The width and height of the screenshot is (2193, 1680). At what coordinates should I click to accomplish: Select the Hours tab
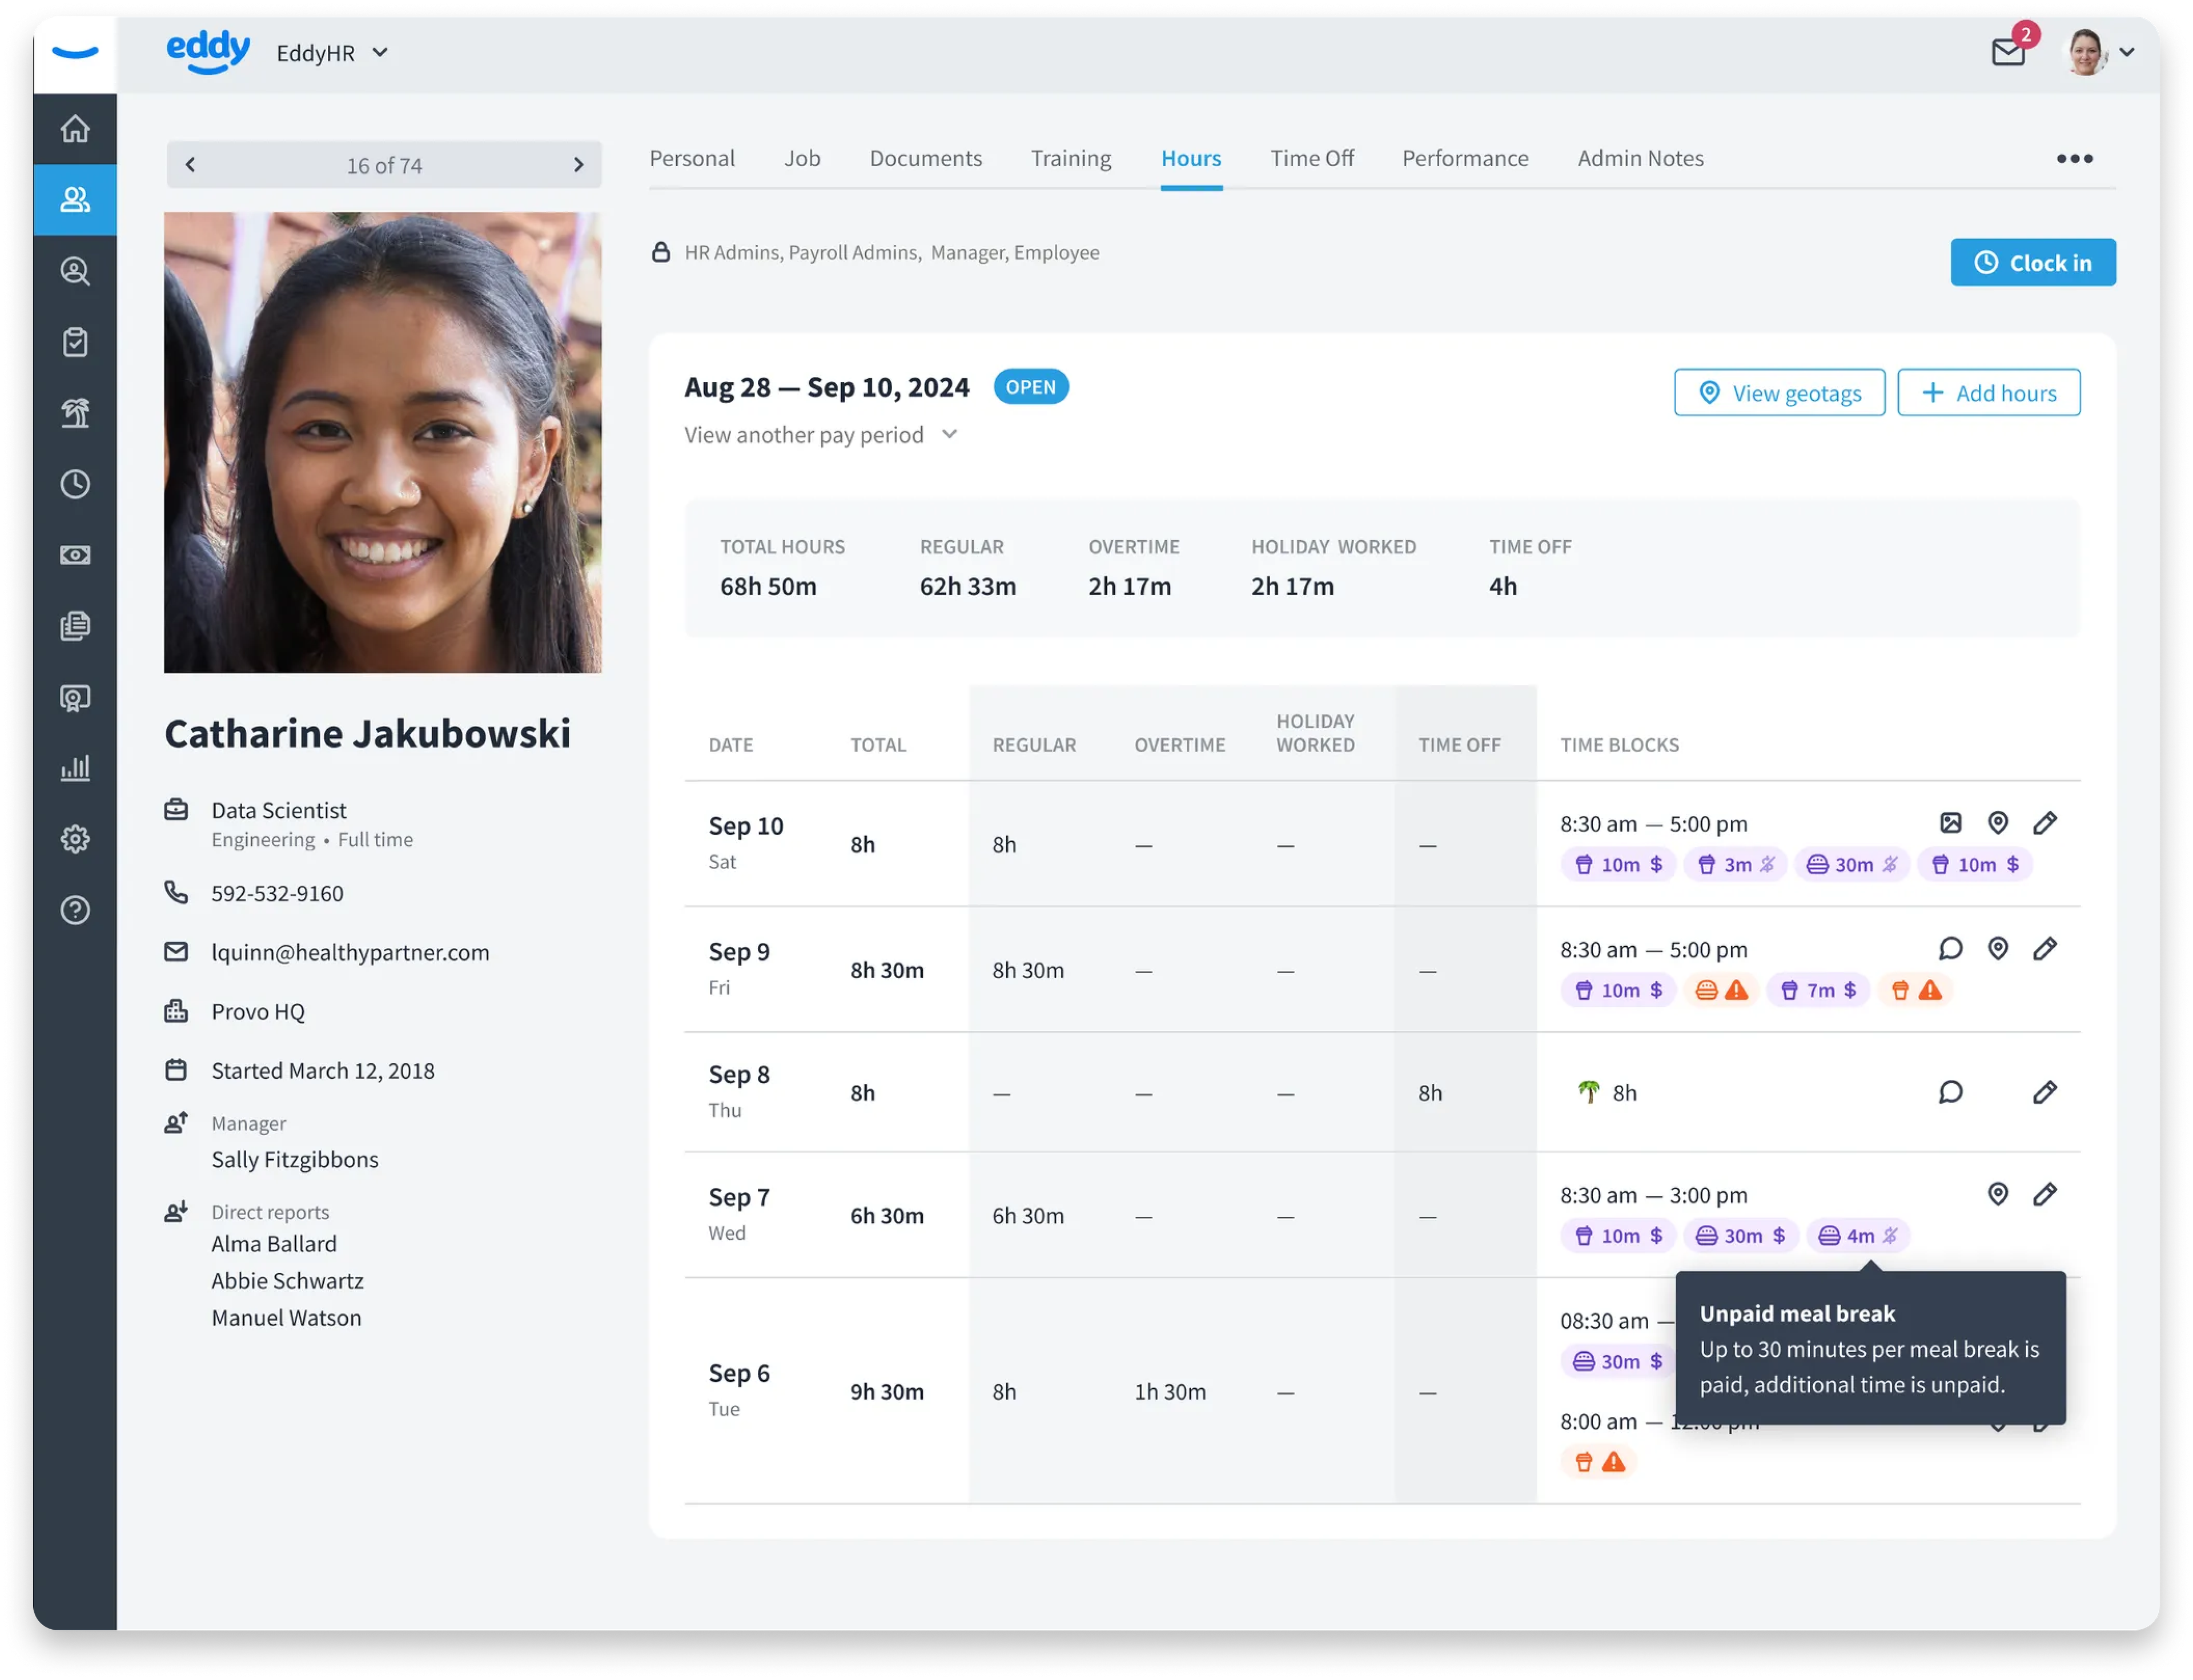click(x=1191, y=158)
